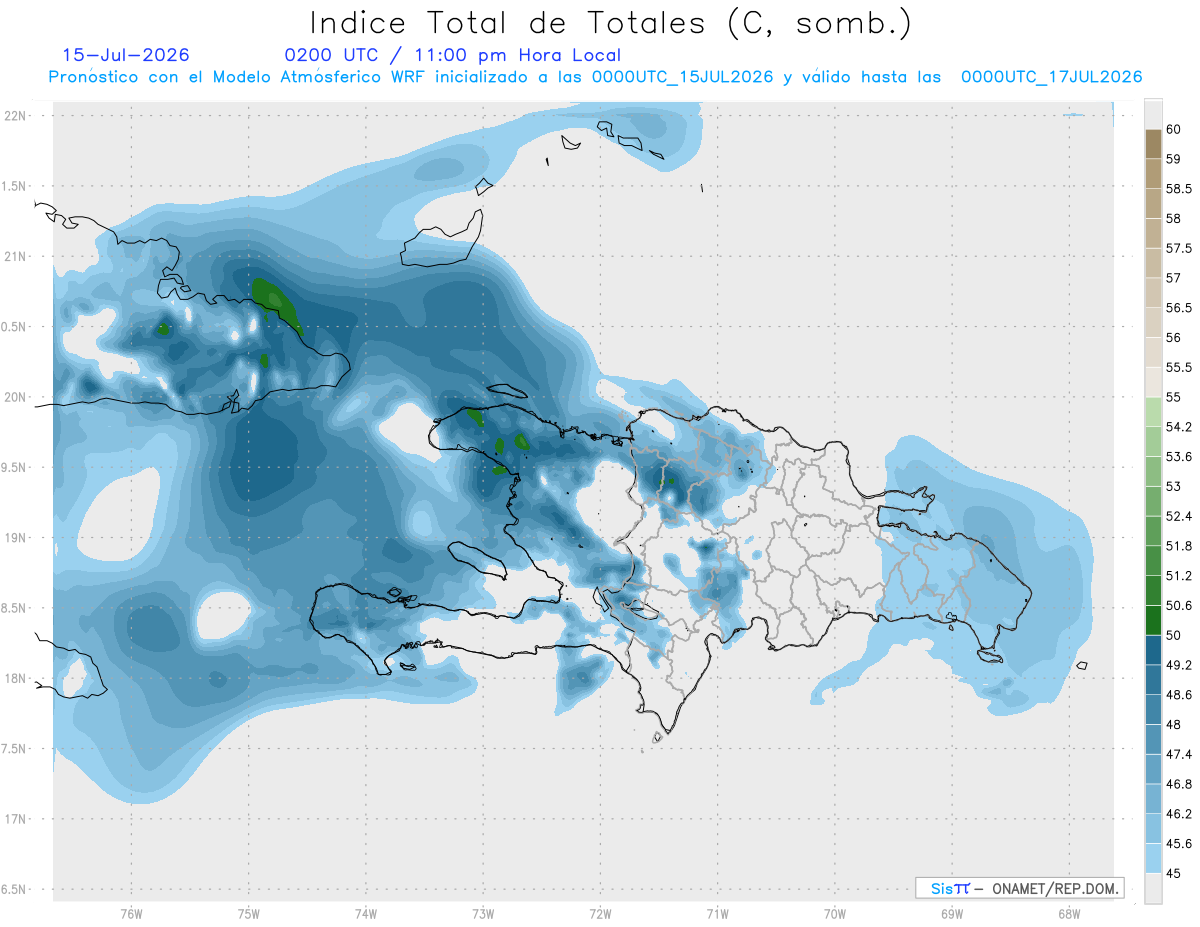The width and height of the screenshot is (1200, 927).
Task: Click the 'SisTT - ONAMET/REP.DOM.' credit box
Action: (x=1019, y=888)
